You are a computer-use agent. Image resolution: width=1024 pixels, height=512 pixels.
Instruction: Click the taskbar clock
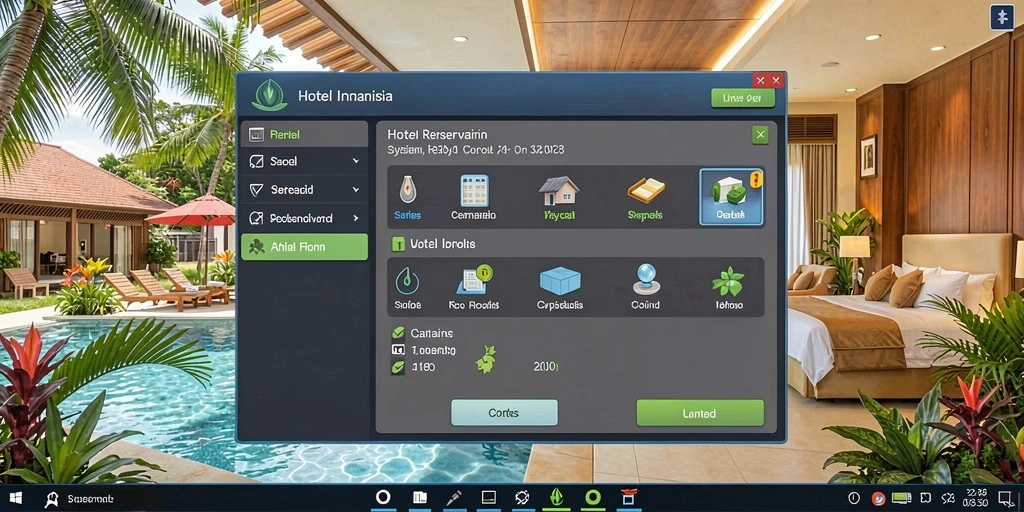click(x=976, y=498)
